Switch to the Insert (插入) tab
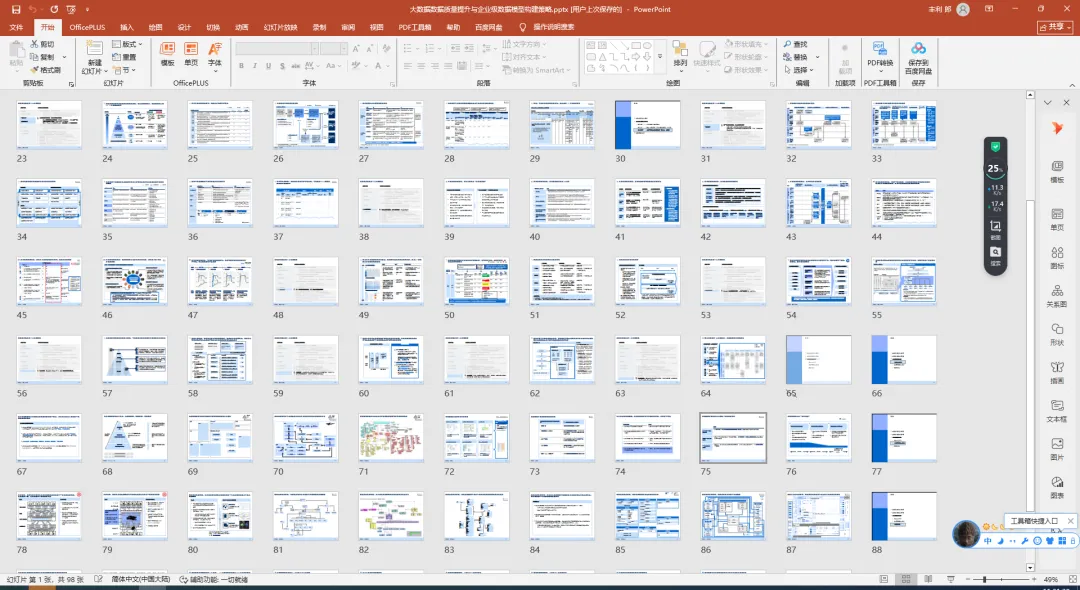The image size is (1080, 590). [x=127, y=28]
